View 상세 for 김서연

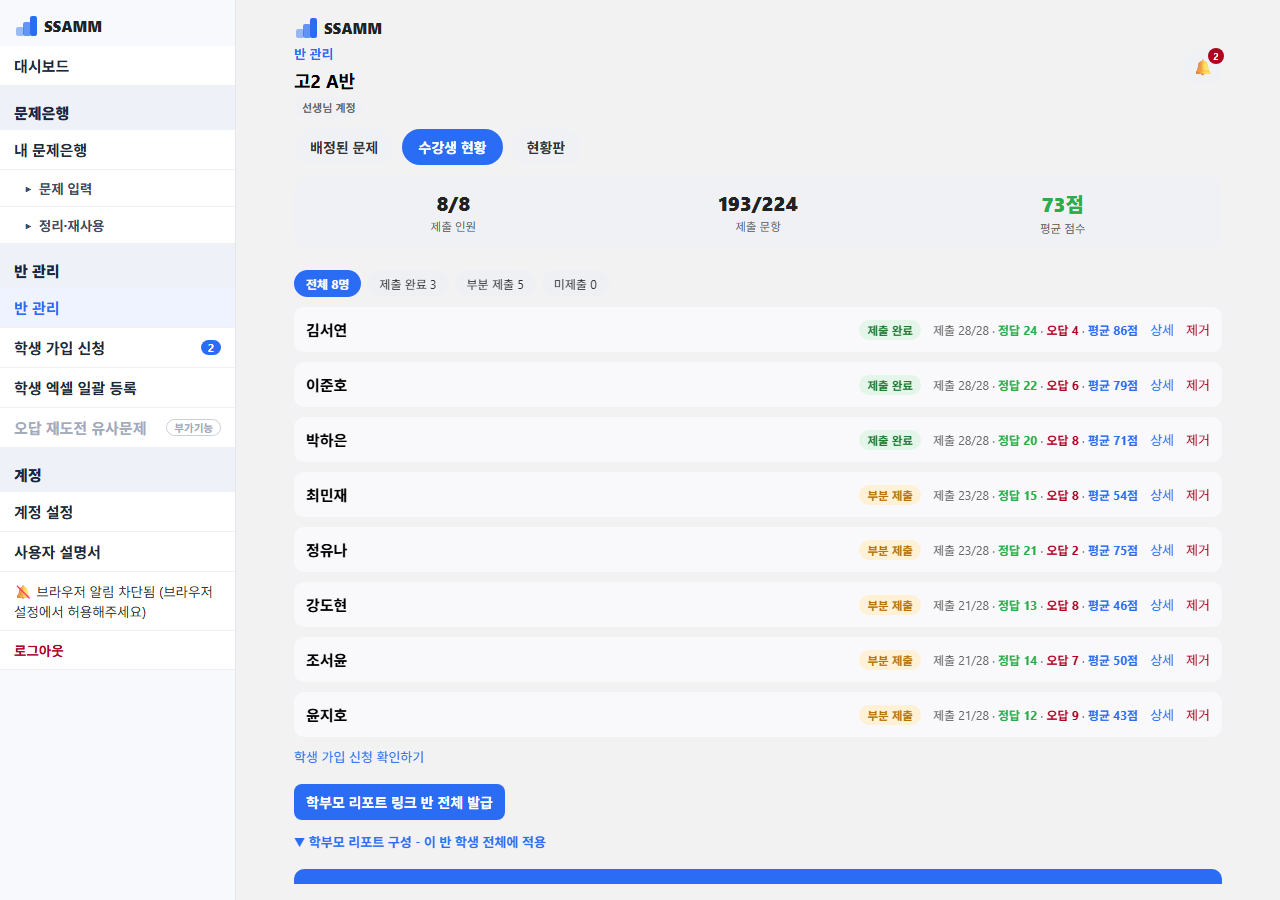click(x=1162, y=330)
